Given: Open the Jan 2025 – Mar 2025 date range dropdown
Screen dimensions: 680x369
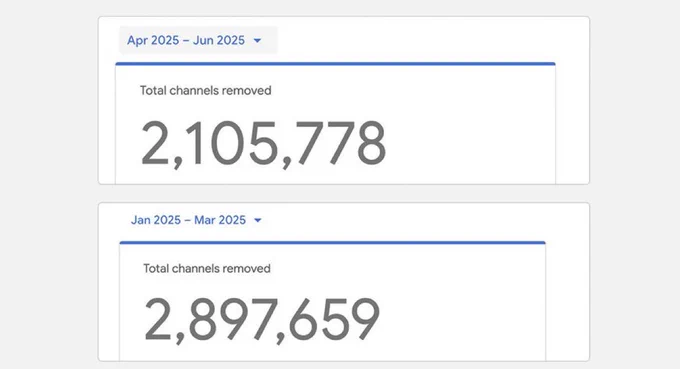Looking at the screenshot, I should pyautogui.click(x=196, y=220).
